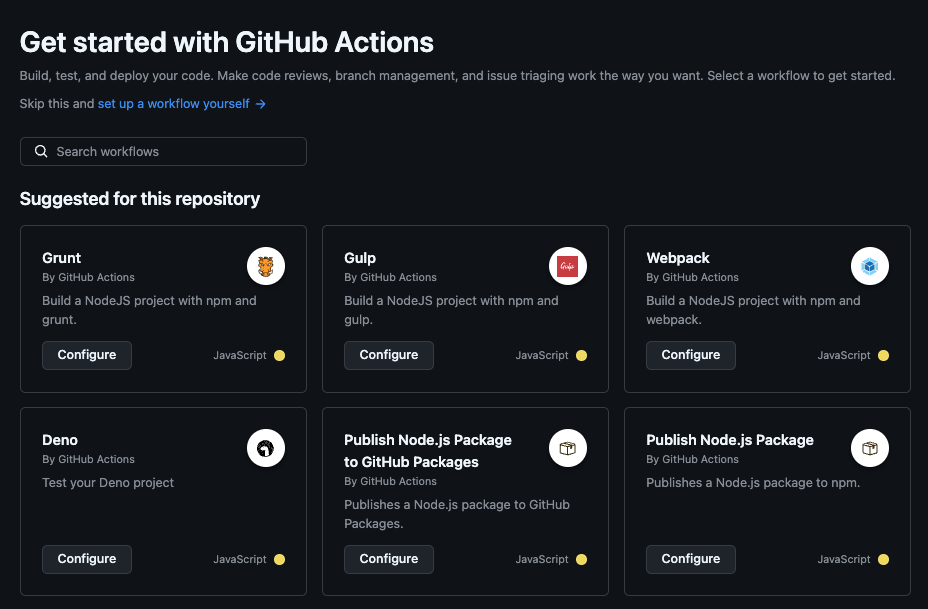The width and height of the screenshot is (928, 609).
Task: Click the yellow JavaScript dot on Grunt card
Action: click(279, 355)
